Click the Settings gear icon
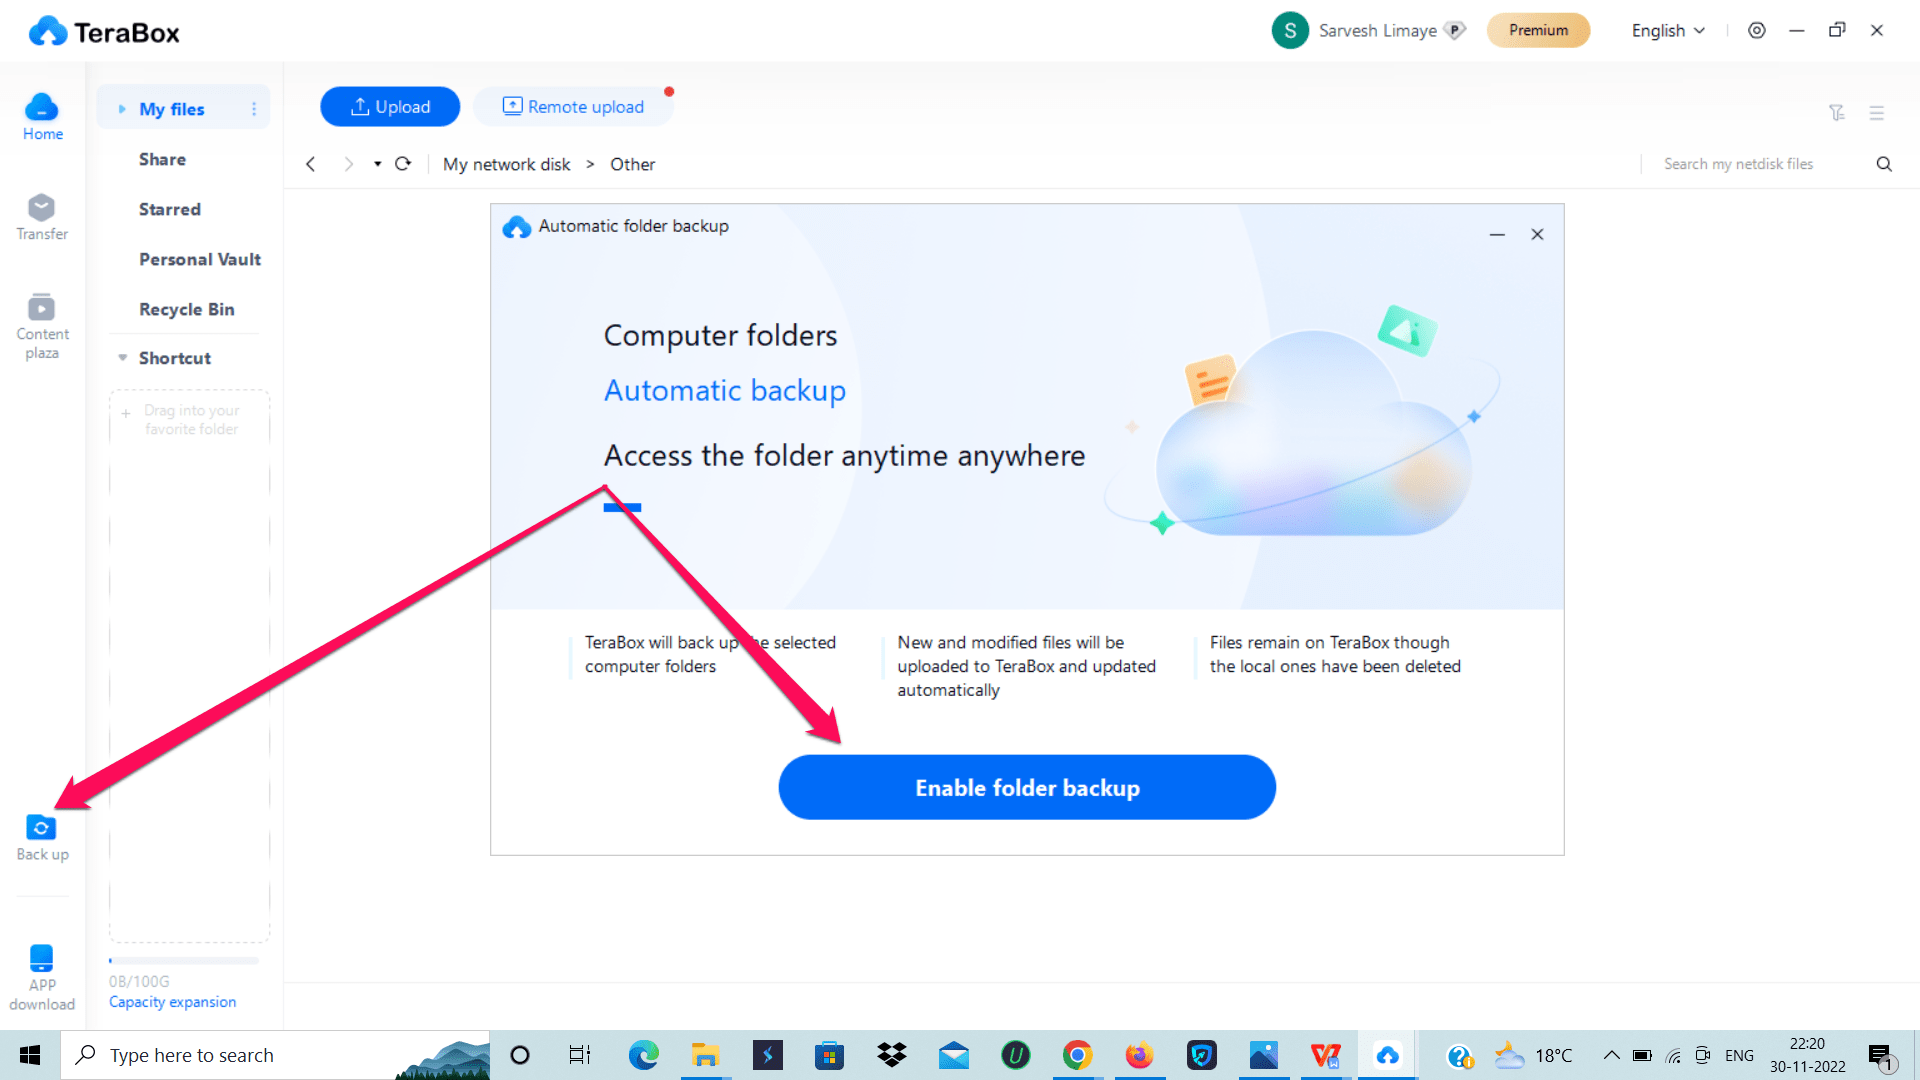The width and height of the screenshot is (1920, 1080). (x=1755, y=30)
